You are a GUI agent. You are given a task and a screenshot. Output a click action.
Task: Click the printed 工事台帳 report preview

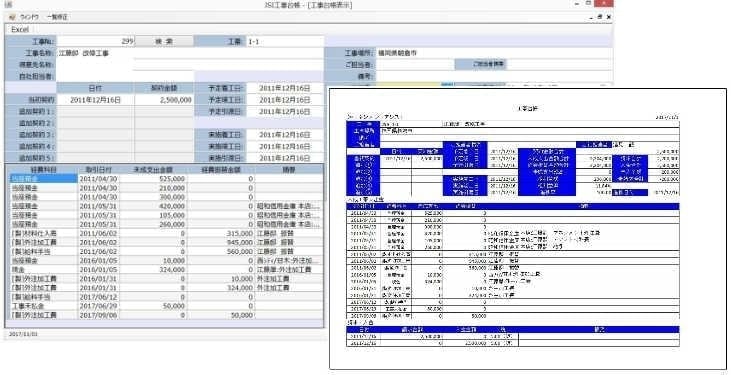point(528,229)
